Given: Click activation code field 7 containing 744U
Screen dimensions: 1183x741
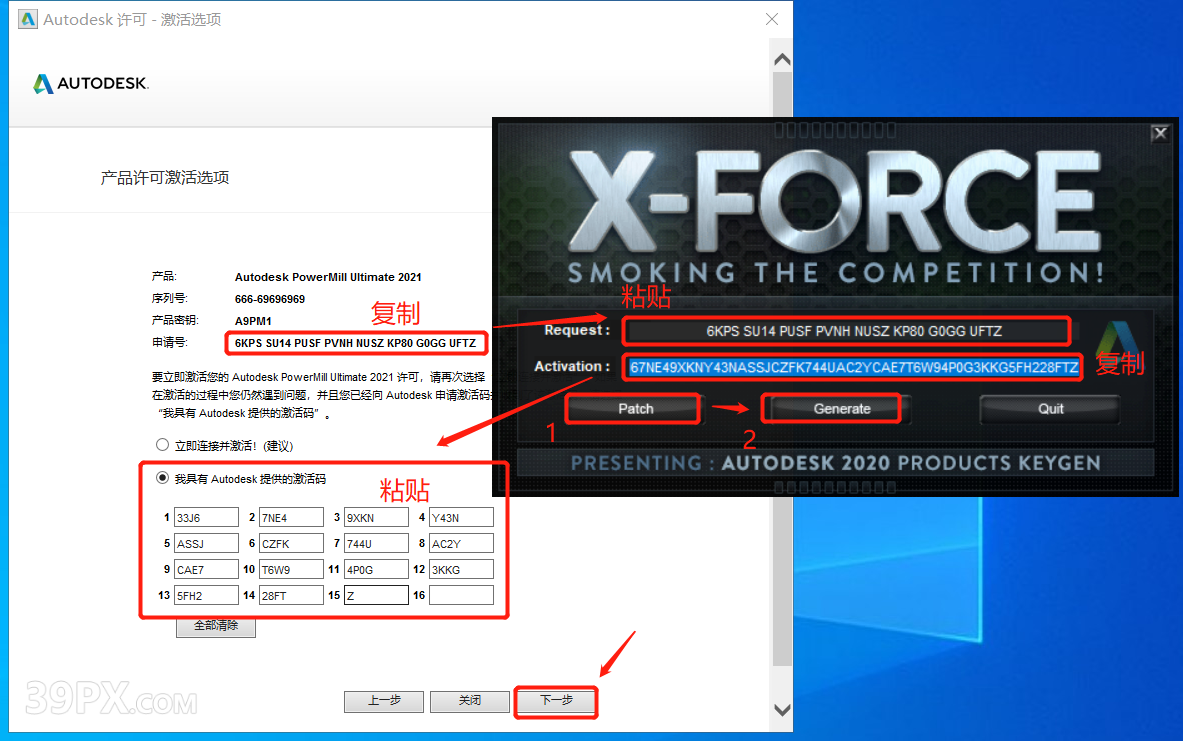Looking at the screenshot, I should click(x=376, y=543).
